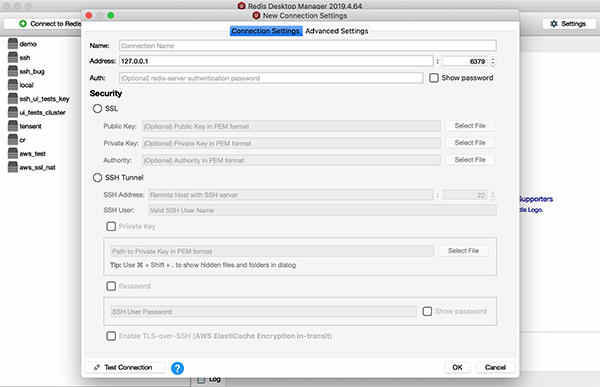The height and width of the screenshot is (387, 600).
Task: Click the Authority PEM field
Action: (292, 160)
